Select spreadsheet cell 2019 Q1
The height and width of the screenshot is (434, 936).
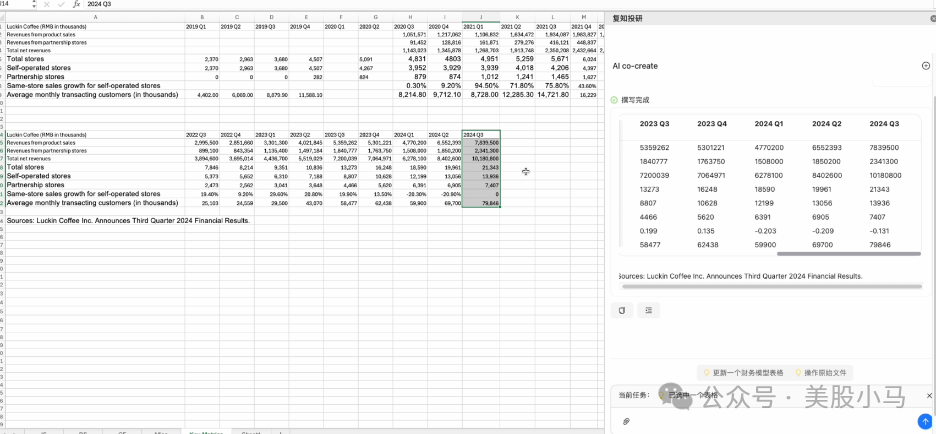click(202, 27)
